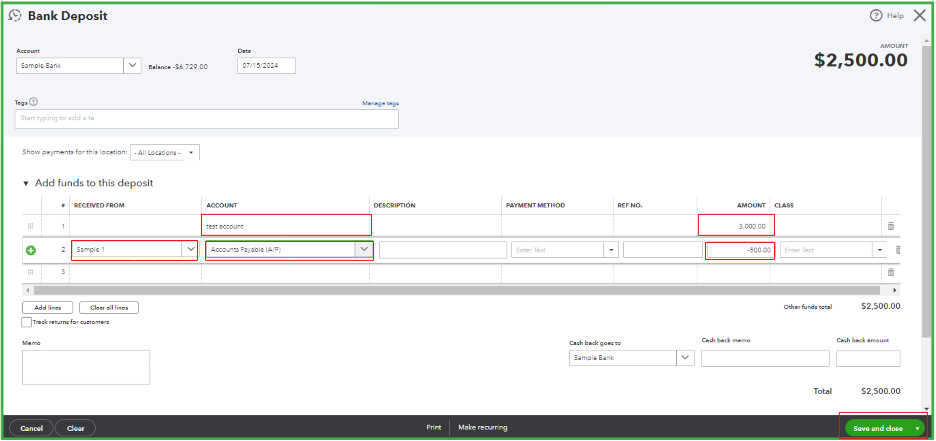Click the -500.00 amount field
936x441 pixels.
coord(740,250)
